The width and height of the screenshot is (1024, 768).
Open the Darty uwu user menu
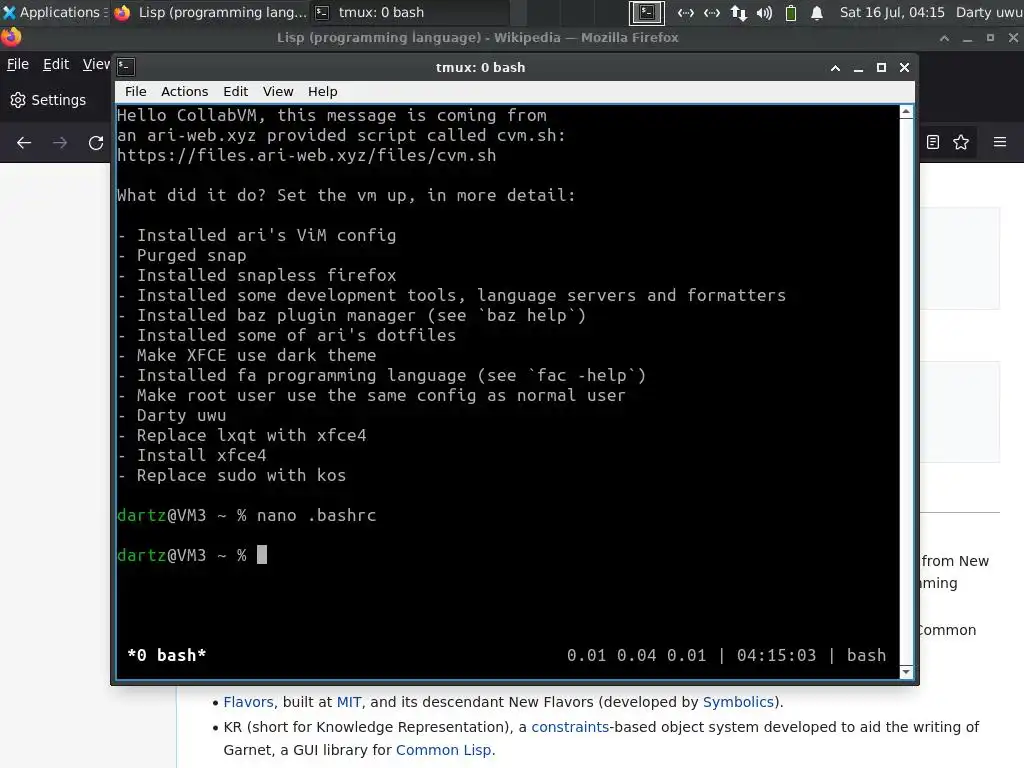[x=989, y=12]
